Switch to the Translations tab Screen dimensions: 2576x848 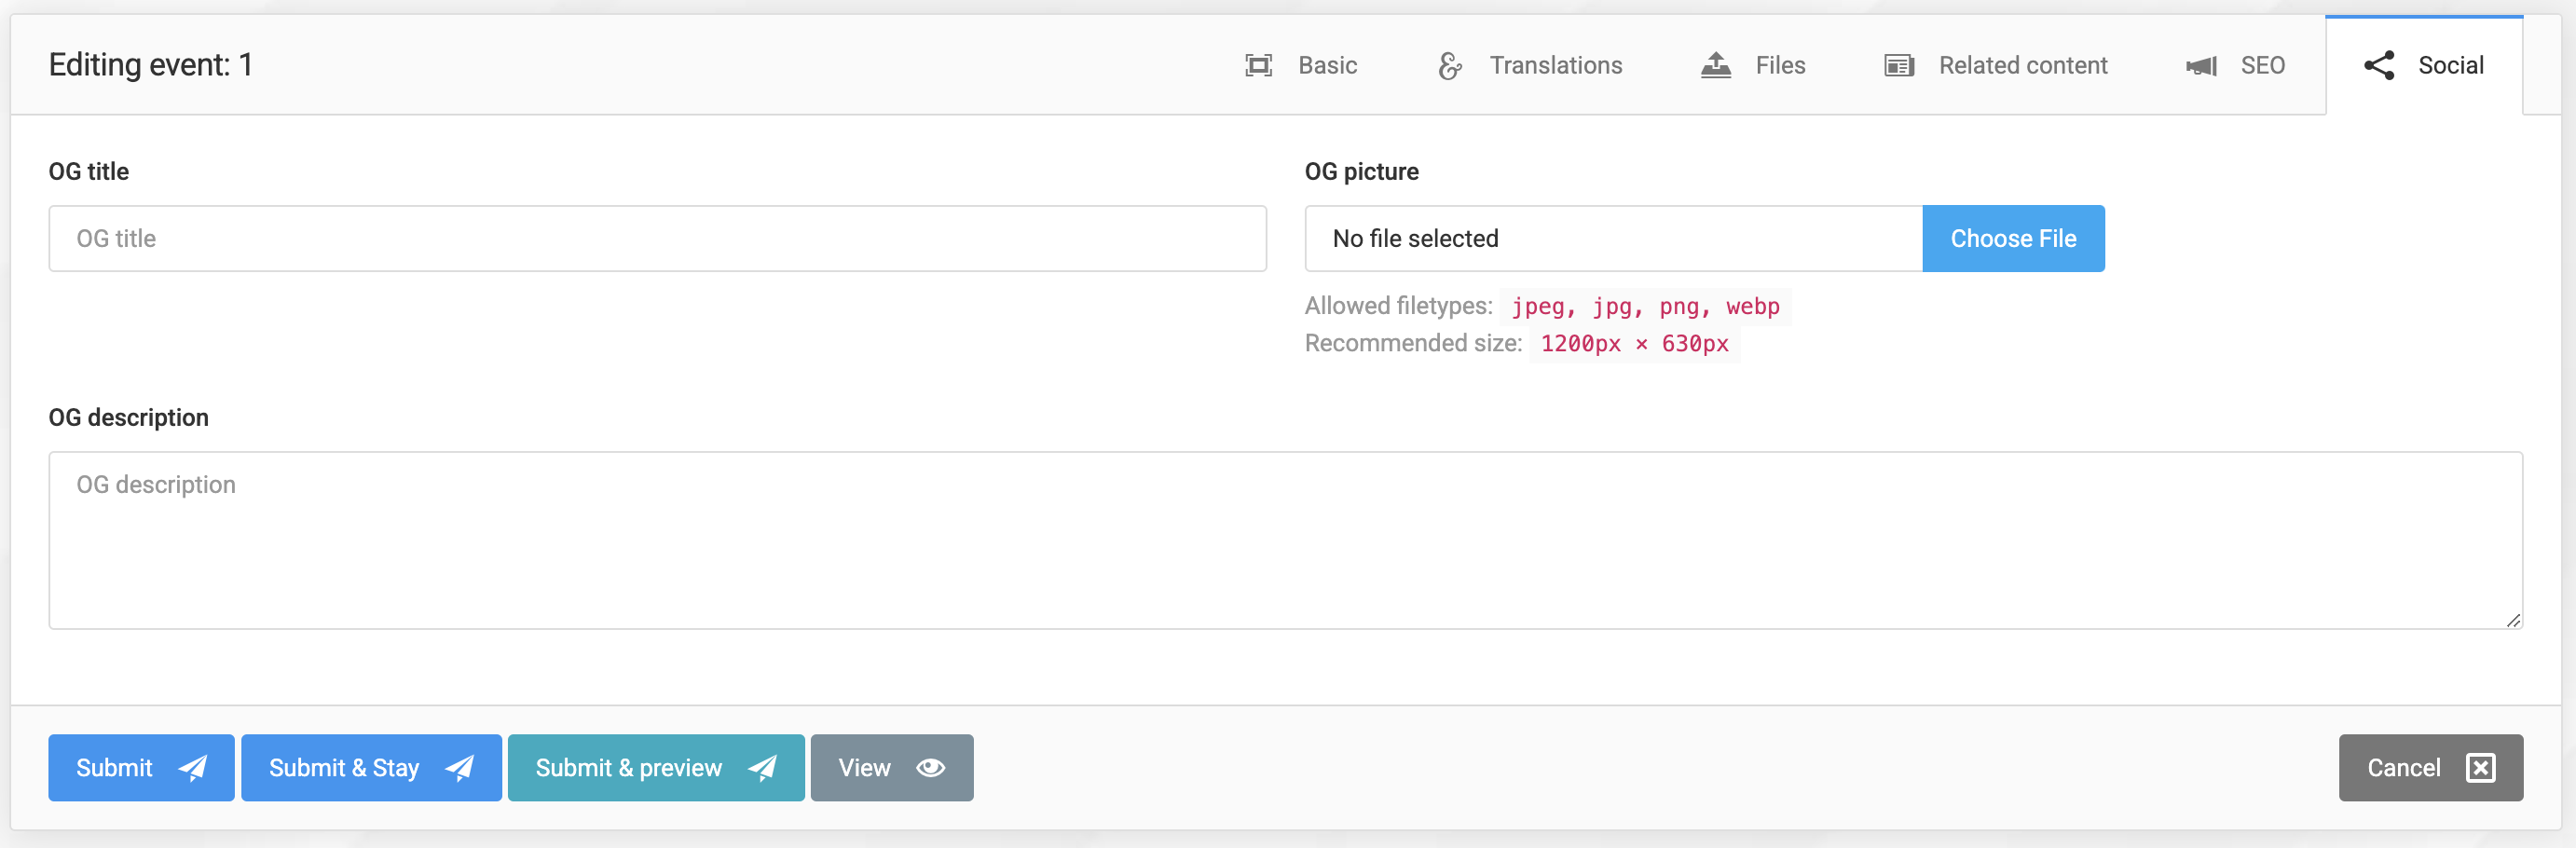point(1555,66)
